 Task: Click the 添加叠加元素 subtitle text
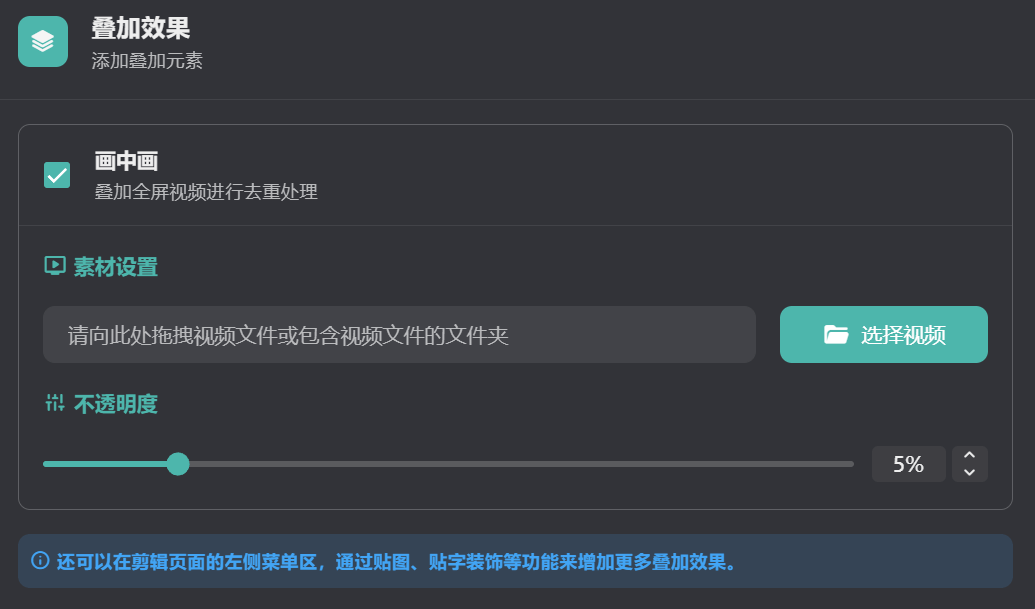[147, 61]
